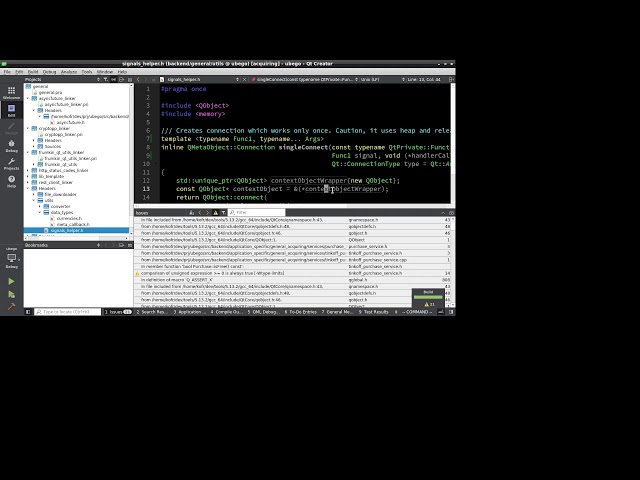
Task: Open the Analyze menu
Action: click(x=69, y=72)
